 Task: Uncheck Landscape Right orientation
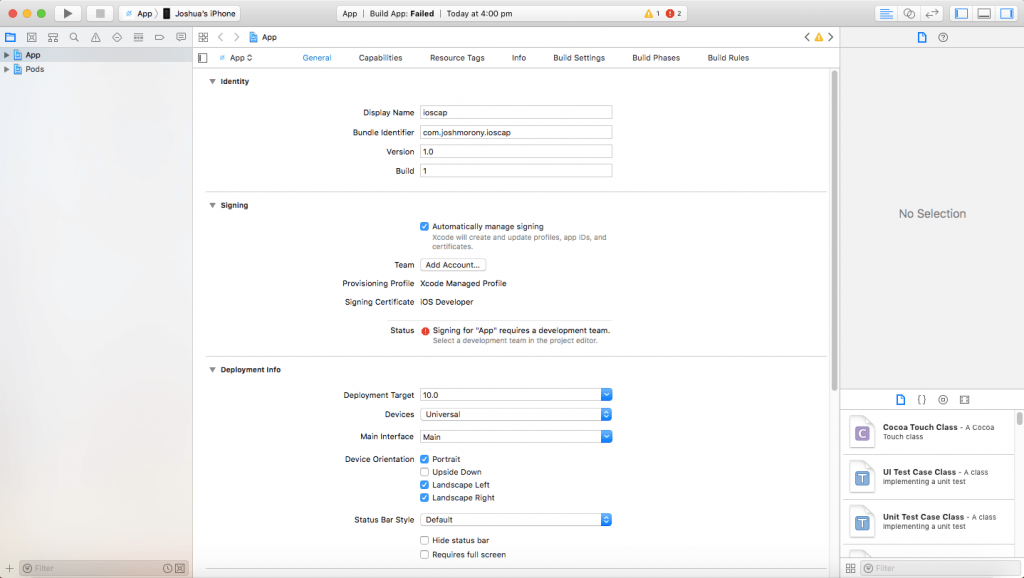424,498
